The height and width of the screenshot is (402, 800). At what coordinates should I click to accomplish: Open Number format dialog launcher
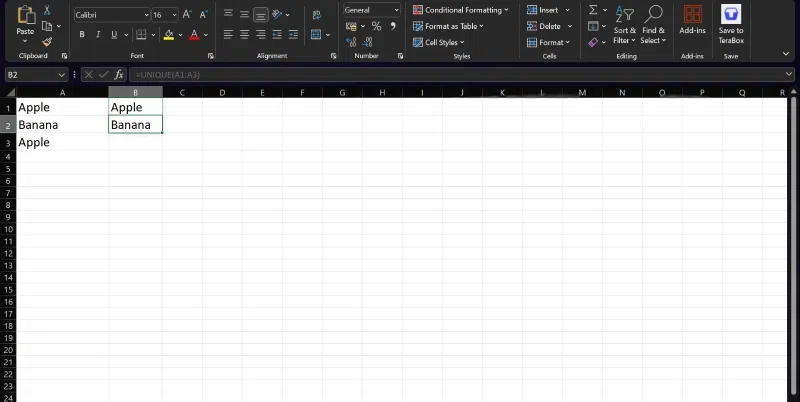point(401,56)
